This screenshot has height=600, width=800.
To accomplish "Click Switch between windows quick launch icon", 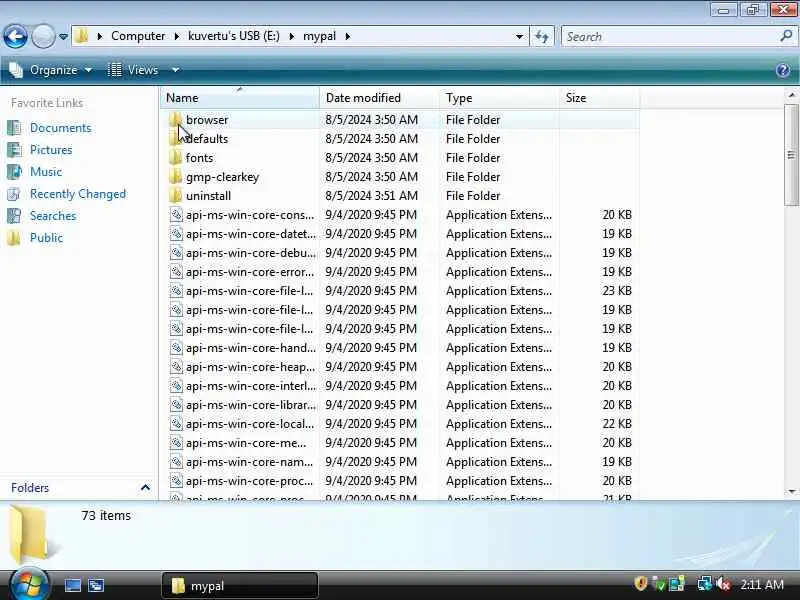I will (x=96, y=585).
